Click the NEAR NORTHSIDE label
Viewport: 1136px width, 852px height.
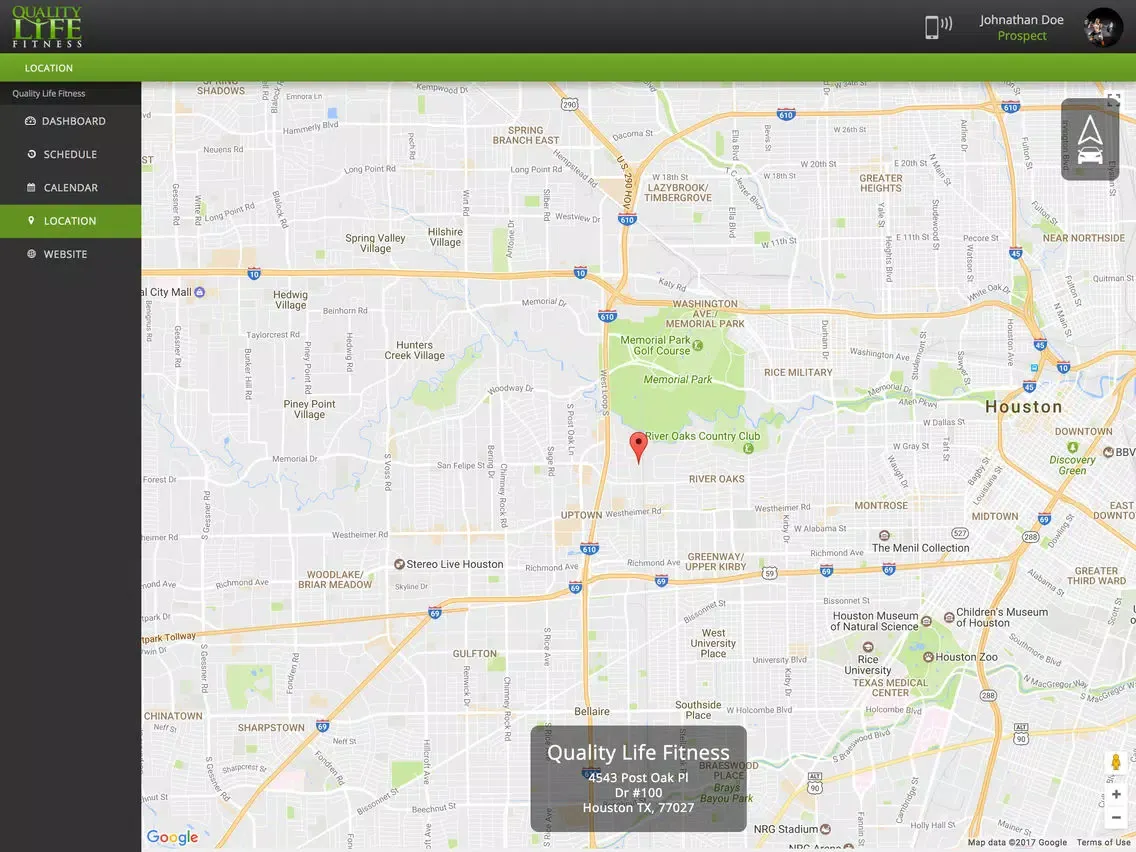click(x=1084, y=238)
